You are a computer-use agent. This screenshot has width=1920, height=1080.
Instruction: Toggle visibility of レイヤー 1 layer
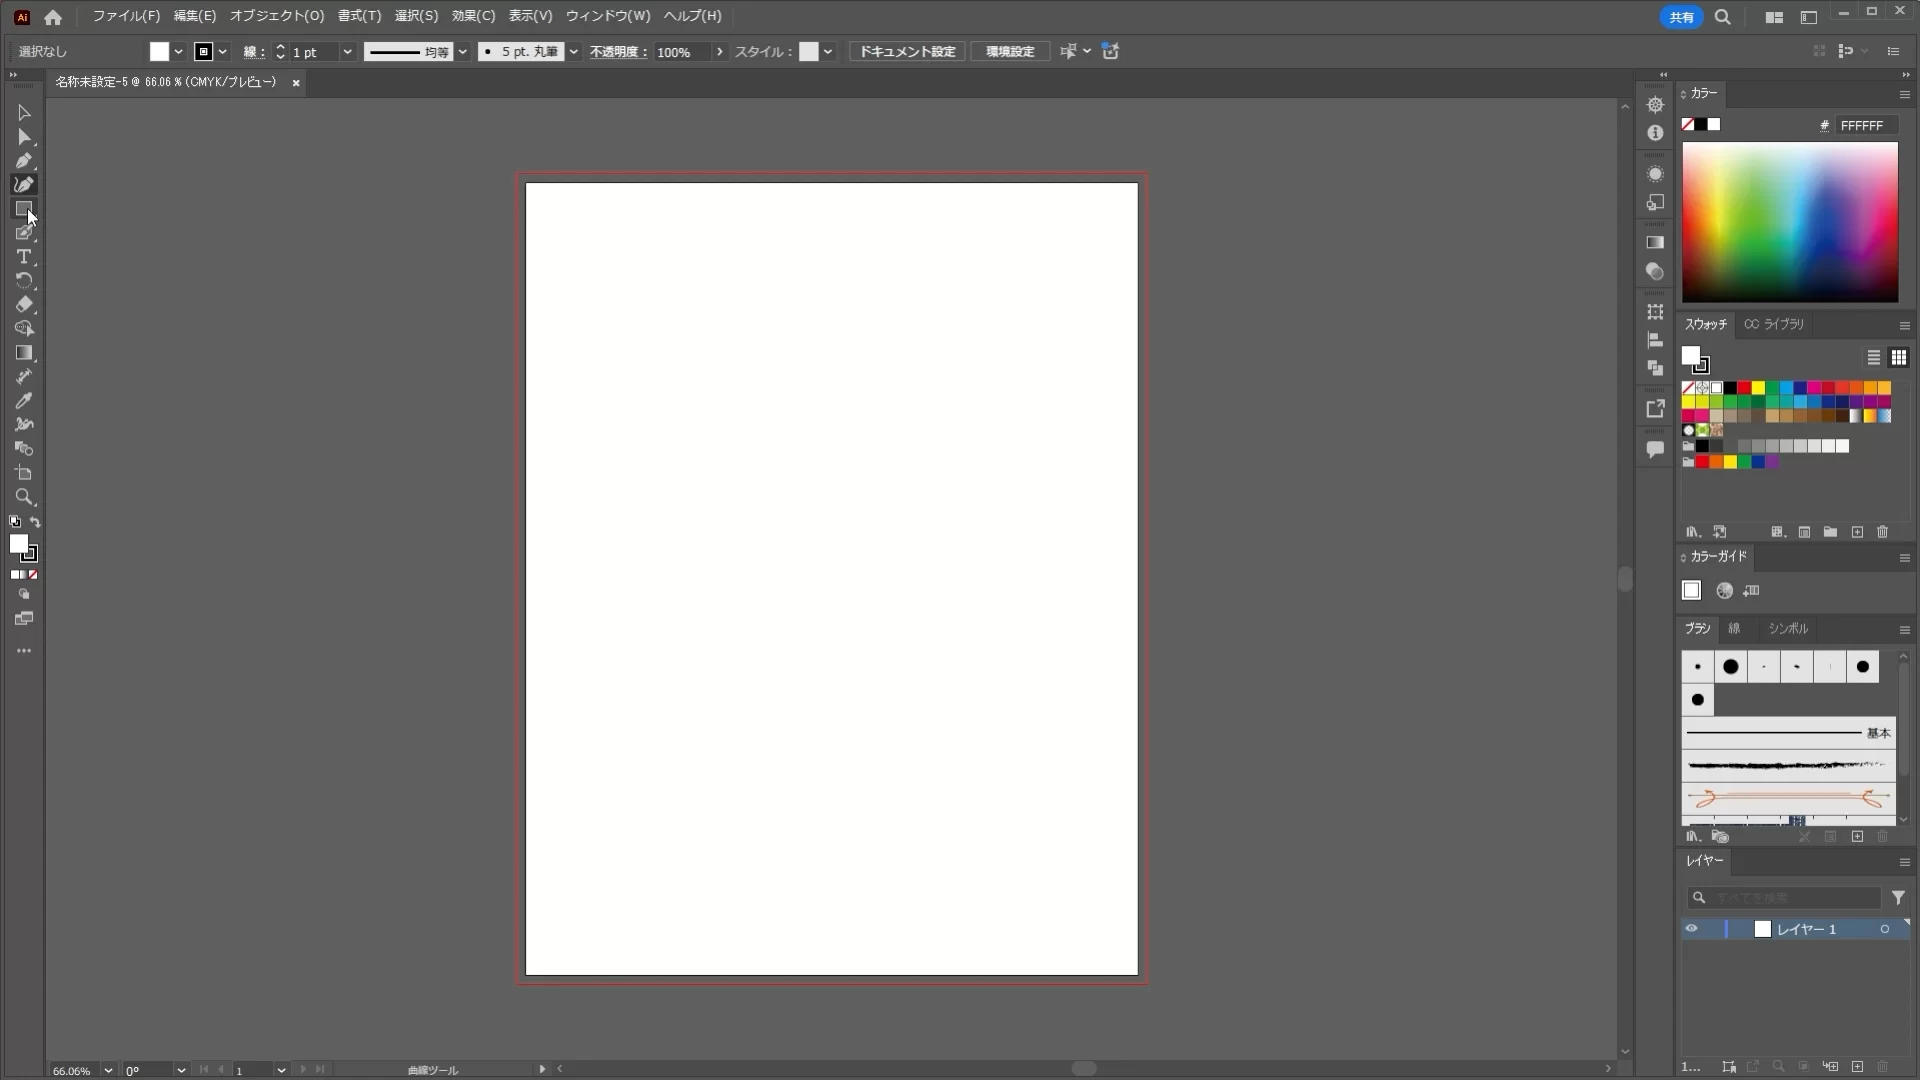[x=1691, y=929]
